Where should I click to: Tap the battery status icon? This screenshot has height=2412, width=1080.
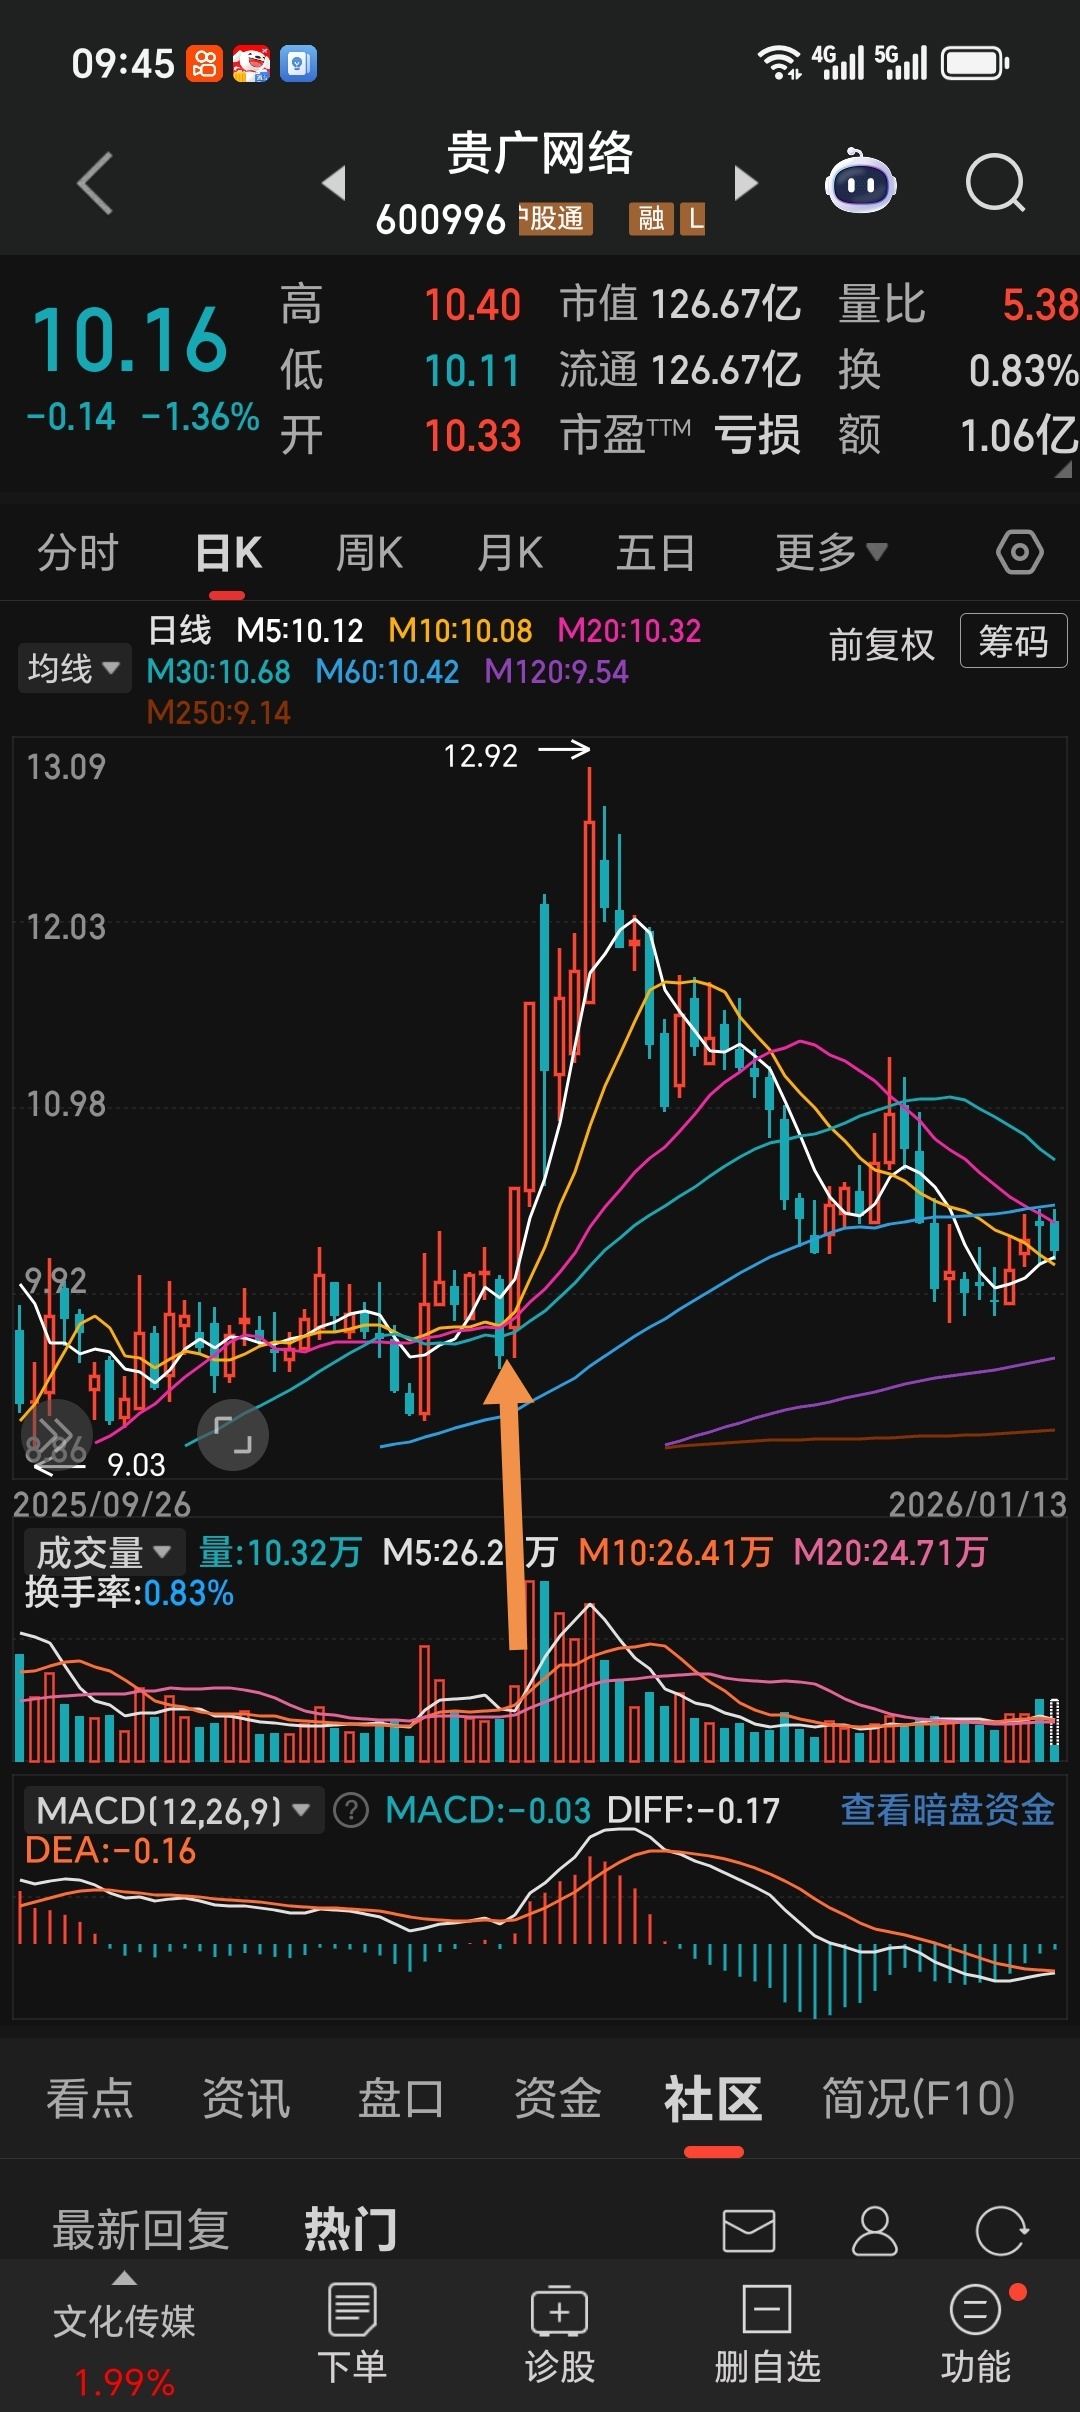coord(975,64)
